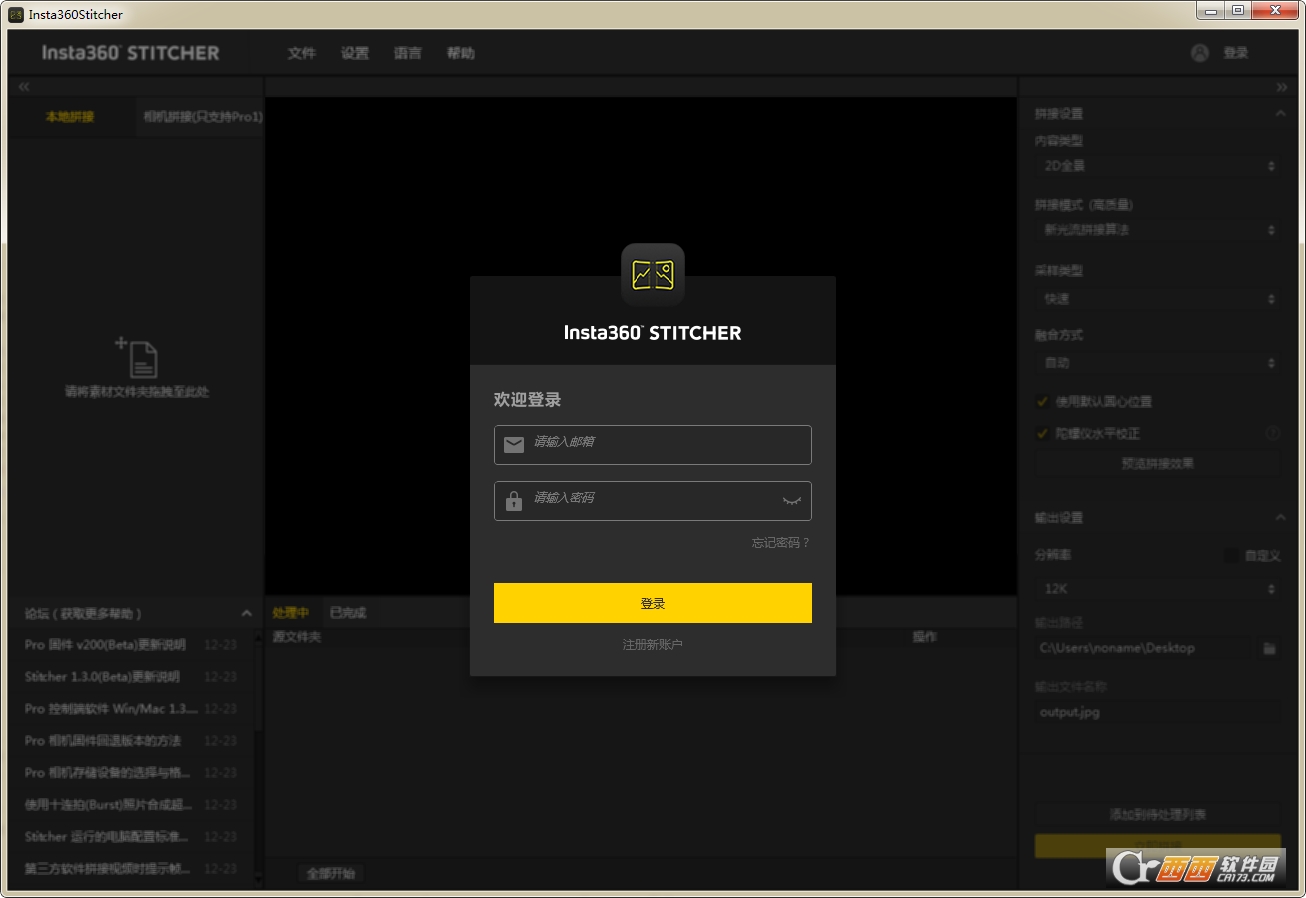The width and height of the screenshot is (1306, 898).
Task: Click the 登录 text in the header
Action: point(1236,53)
